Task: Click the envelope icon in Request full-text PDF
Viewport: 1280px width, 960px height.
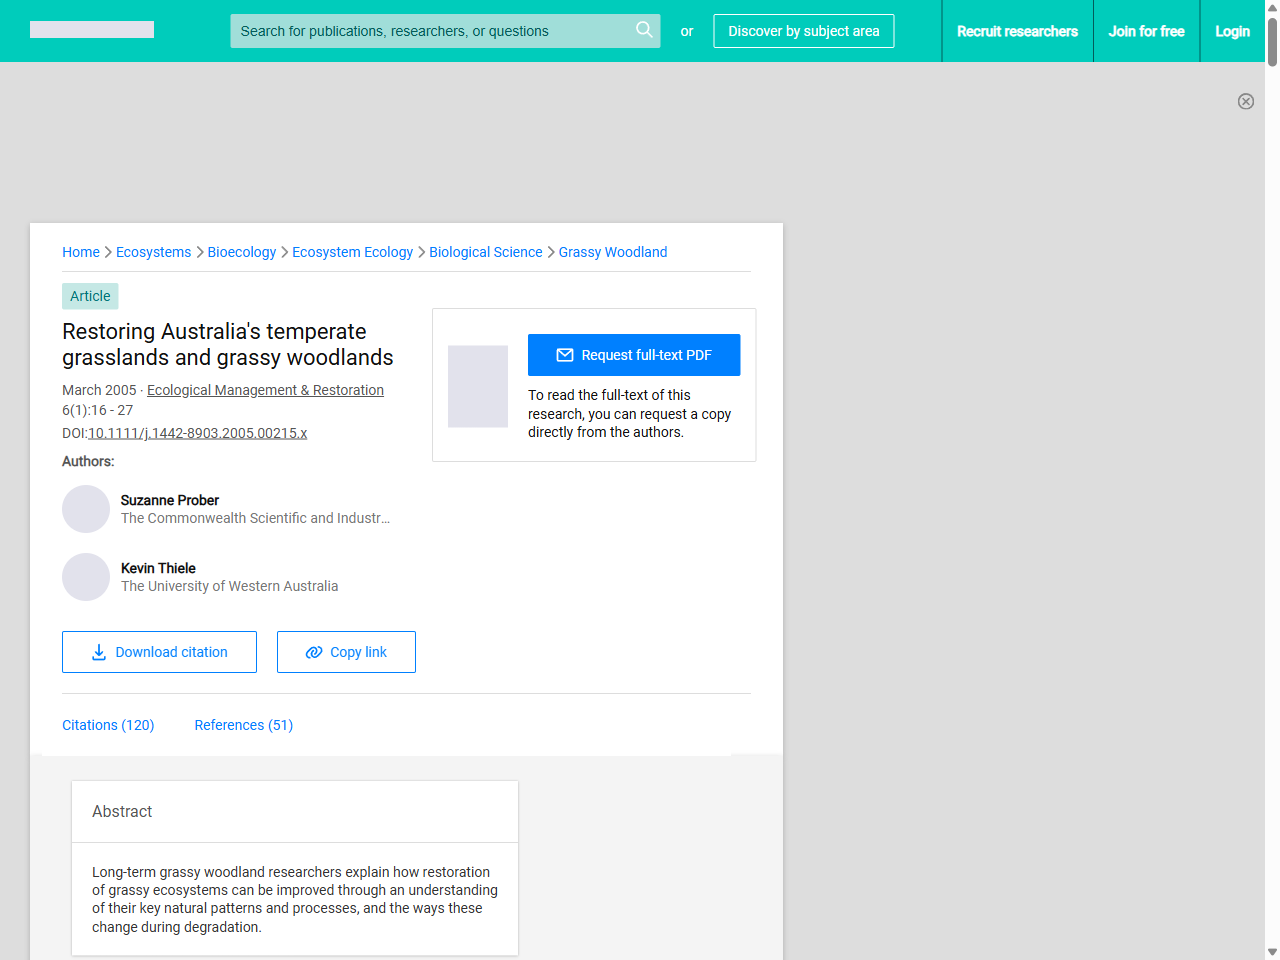Action: (565, 354)
